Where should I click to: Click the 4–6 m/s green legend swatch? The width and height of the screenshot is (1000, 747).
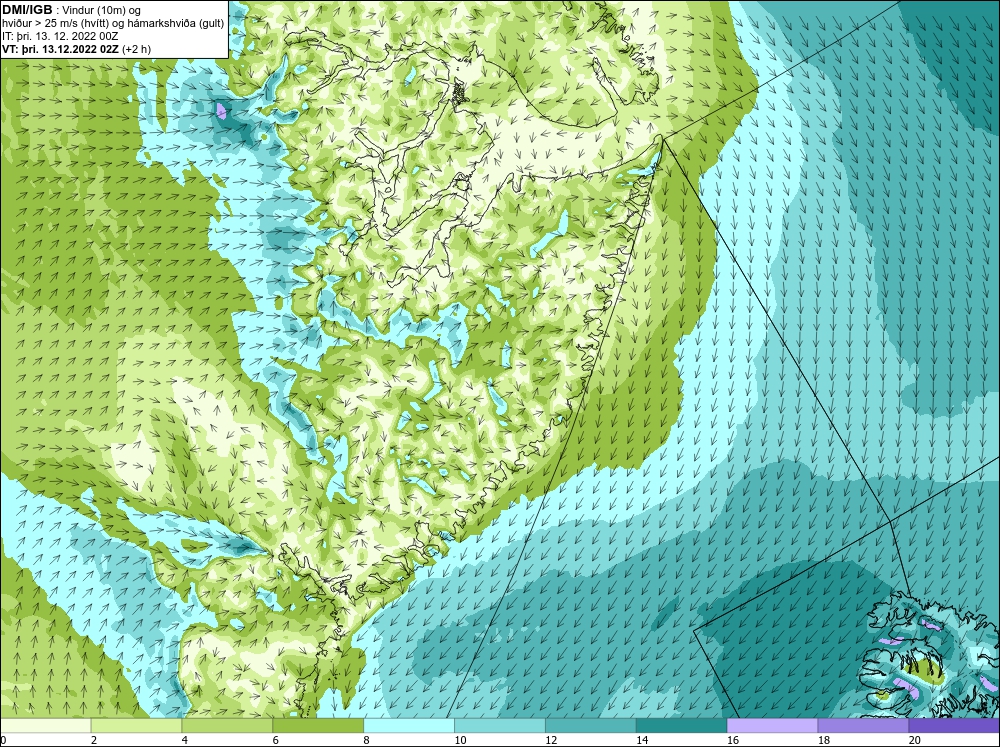[x=227, y=726]
